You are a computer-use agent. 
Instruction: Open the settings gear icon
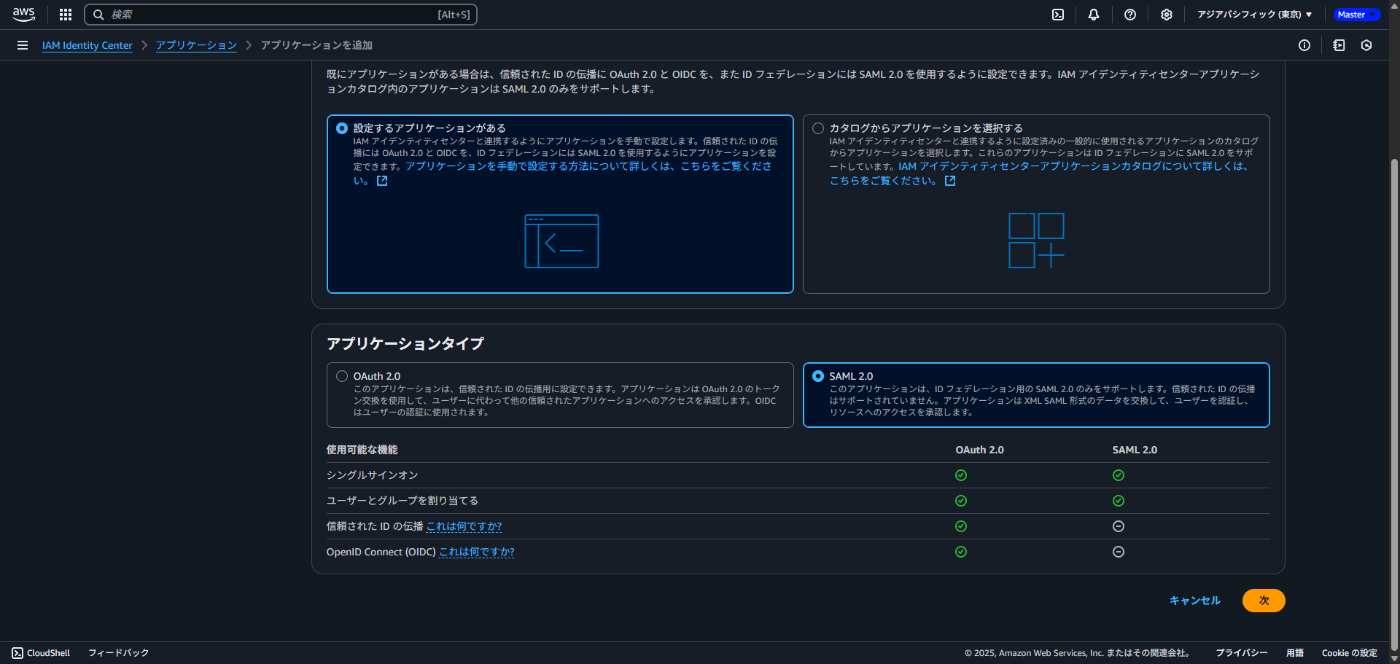pyautogui.click(x=1166, y=14)
